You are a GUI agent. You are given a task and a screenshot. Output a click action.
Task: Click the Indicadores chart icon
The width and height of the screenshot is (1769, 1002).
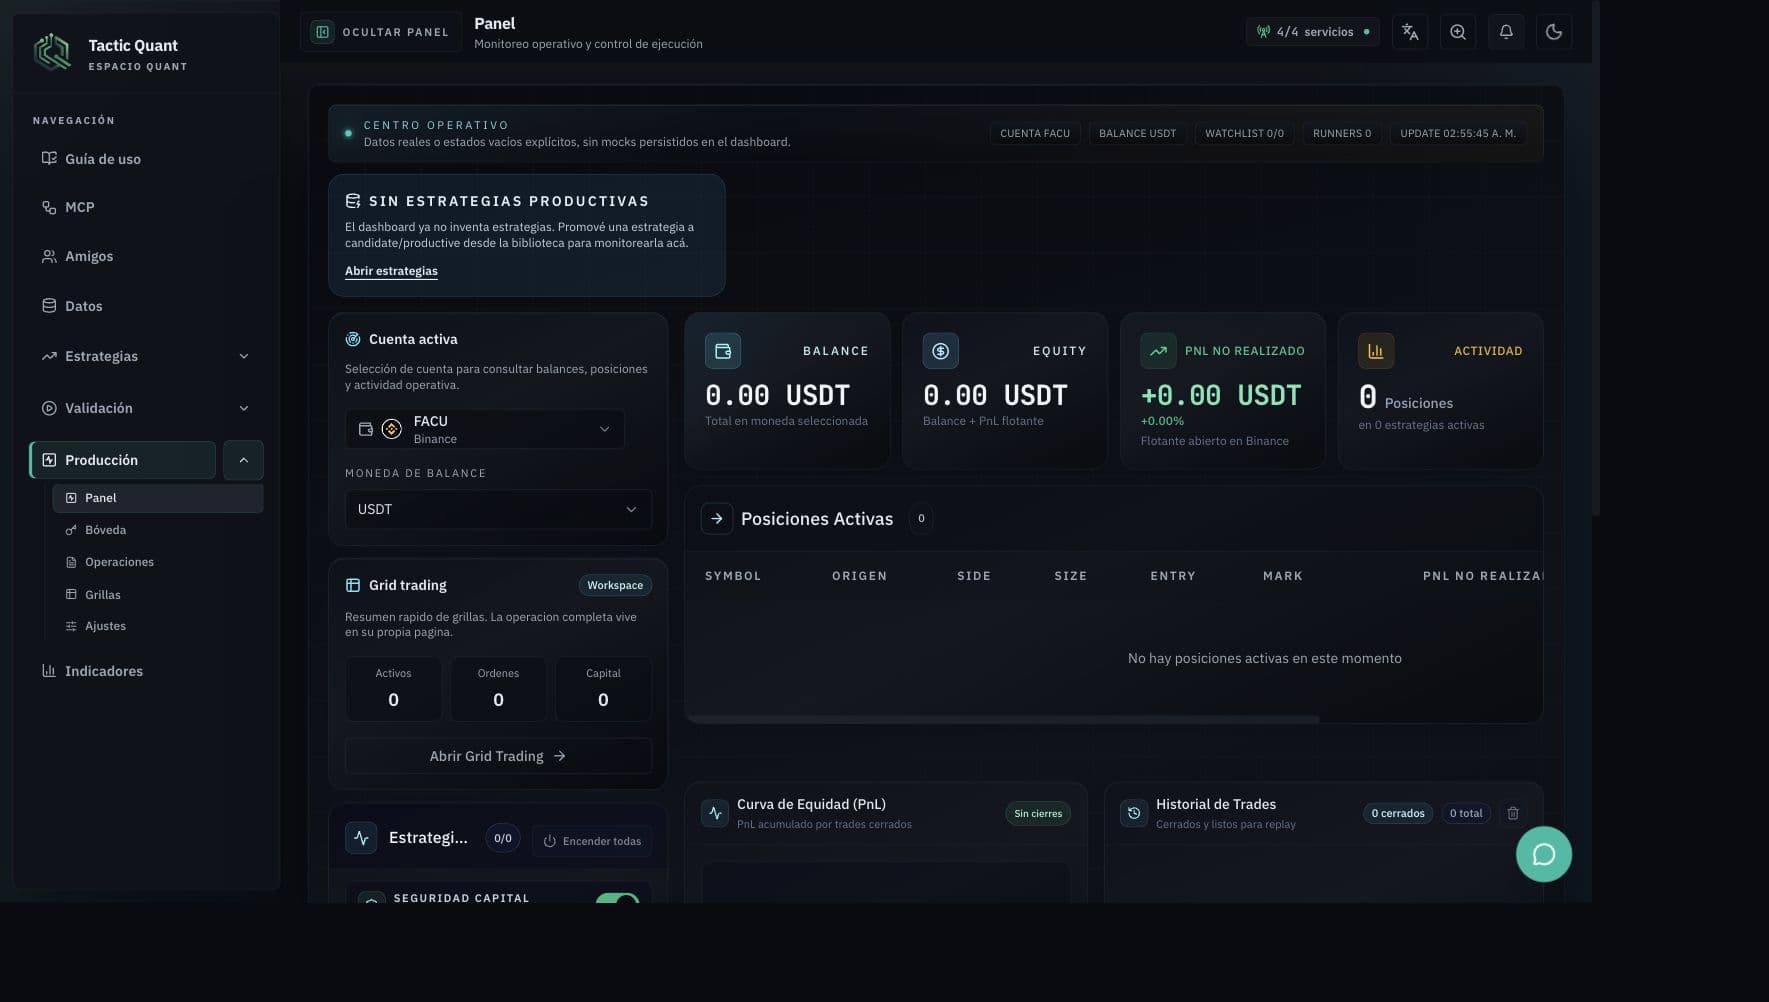49,670
